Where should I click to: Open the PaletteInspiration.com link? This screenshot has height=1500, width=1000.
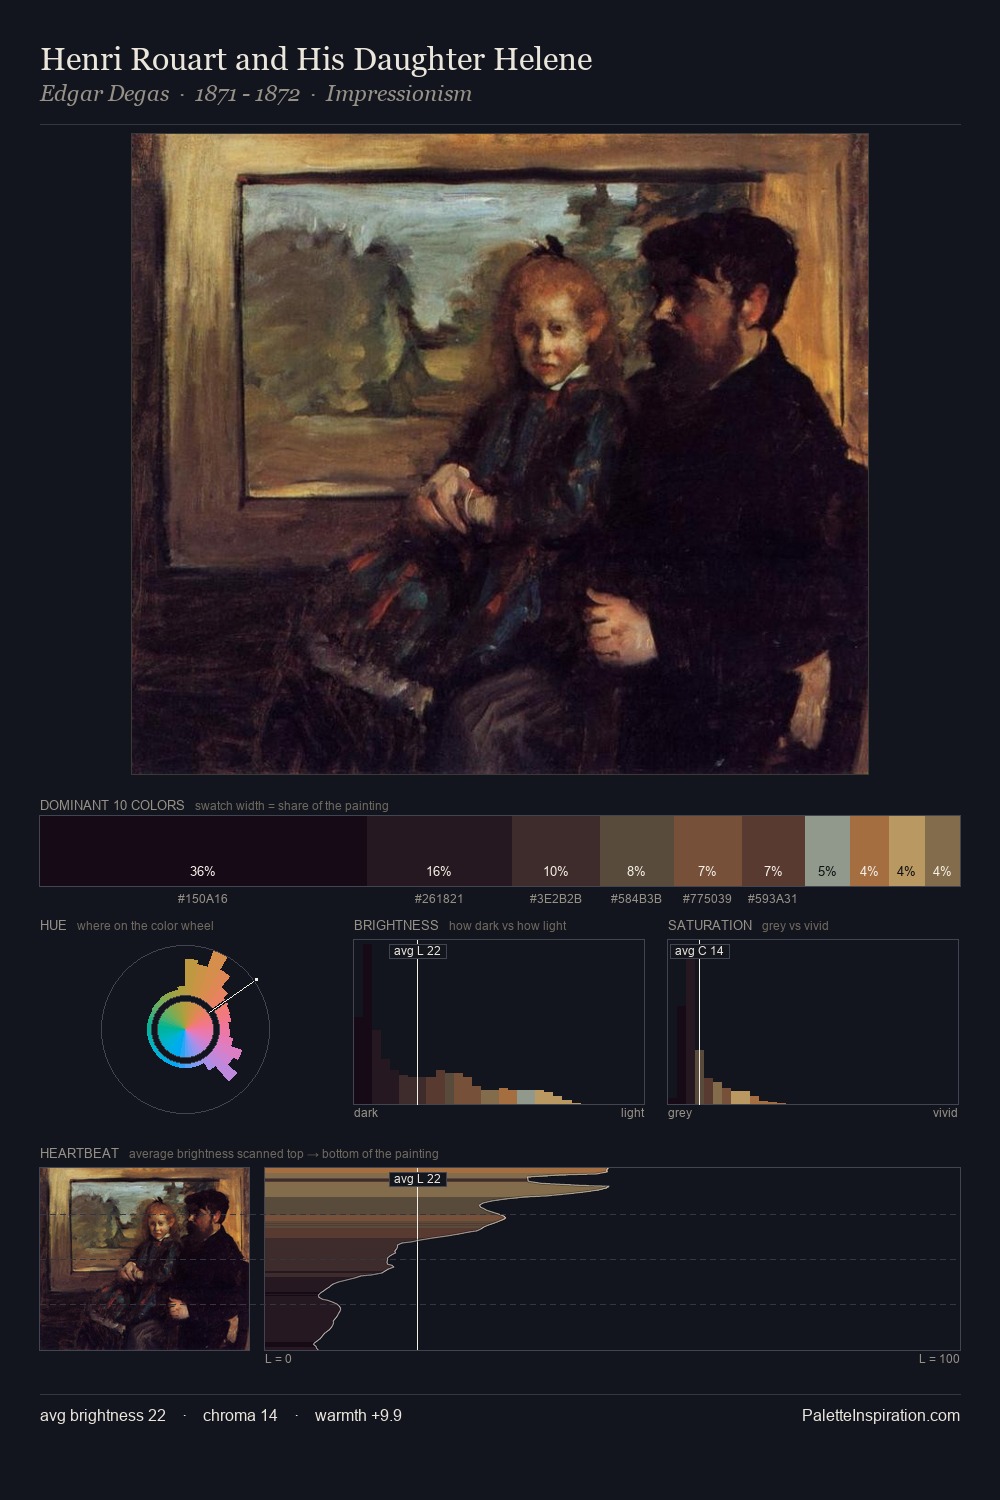pyautogui.click(x=881, y=1415)
